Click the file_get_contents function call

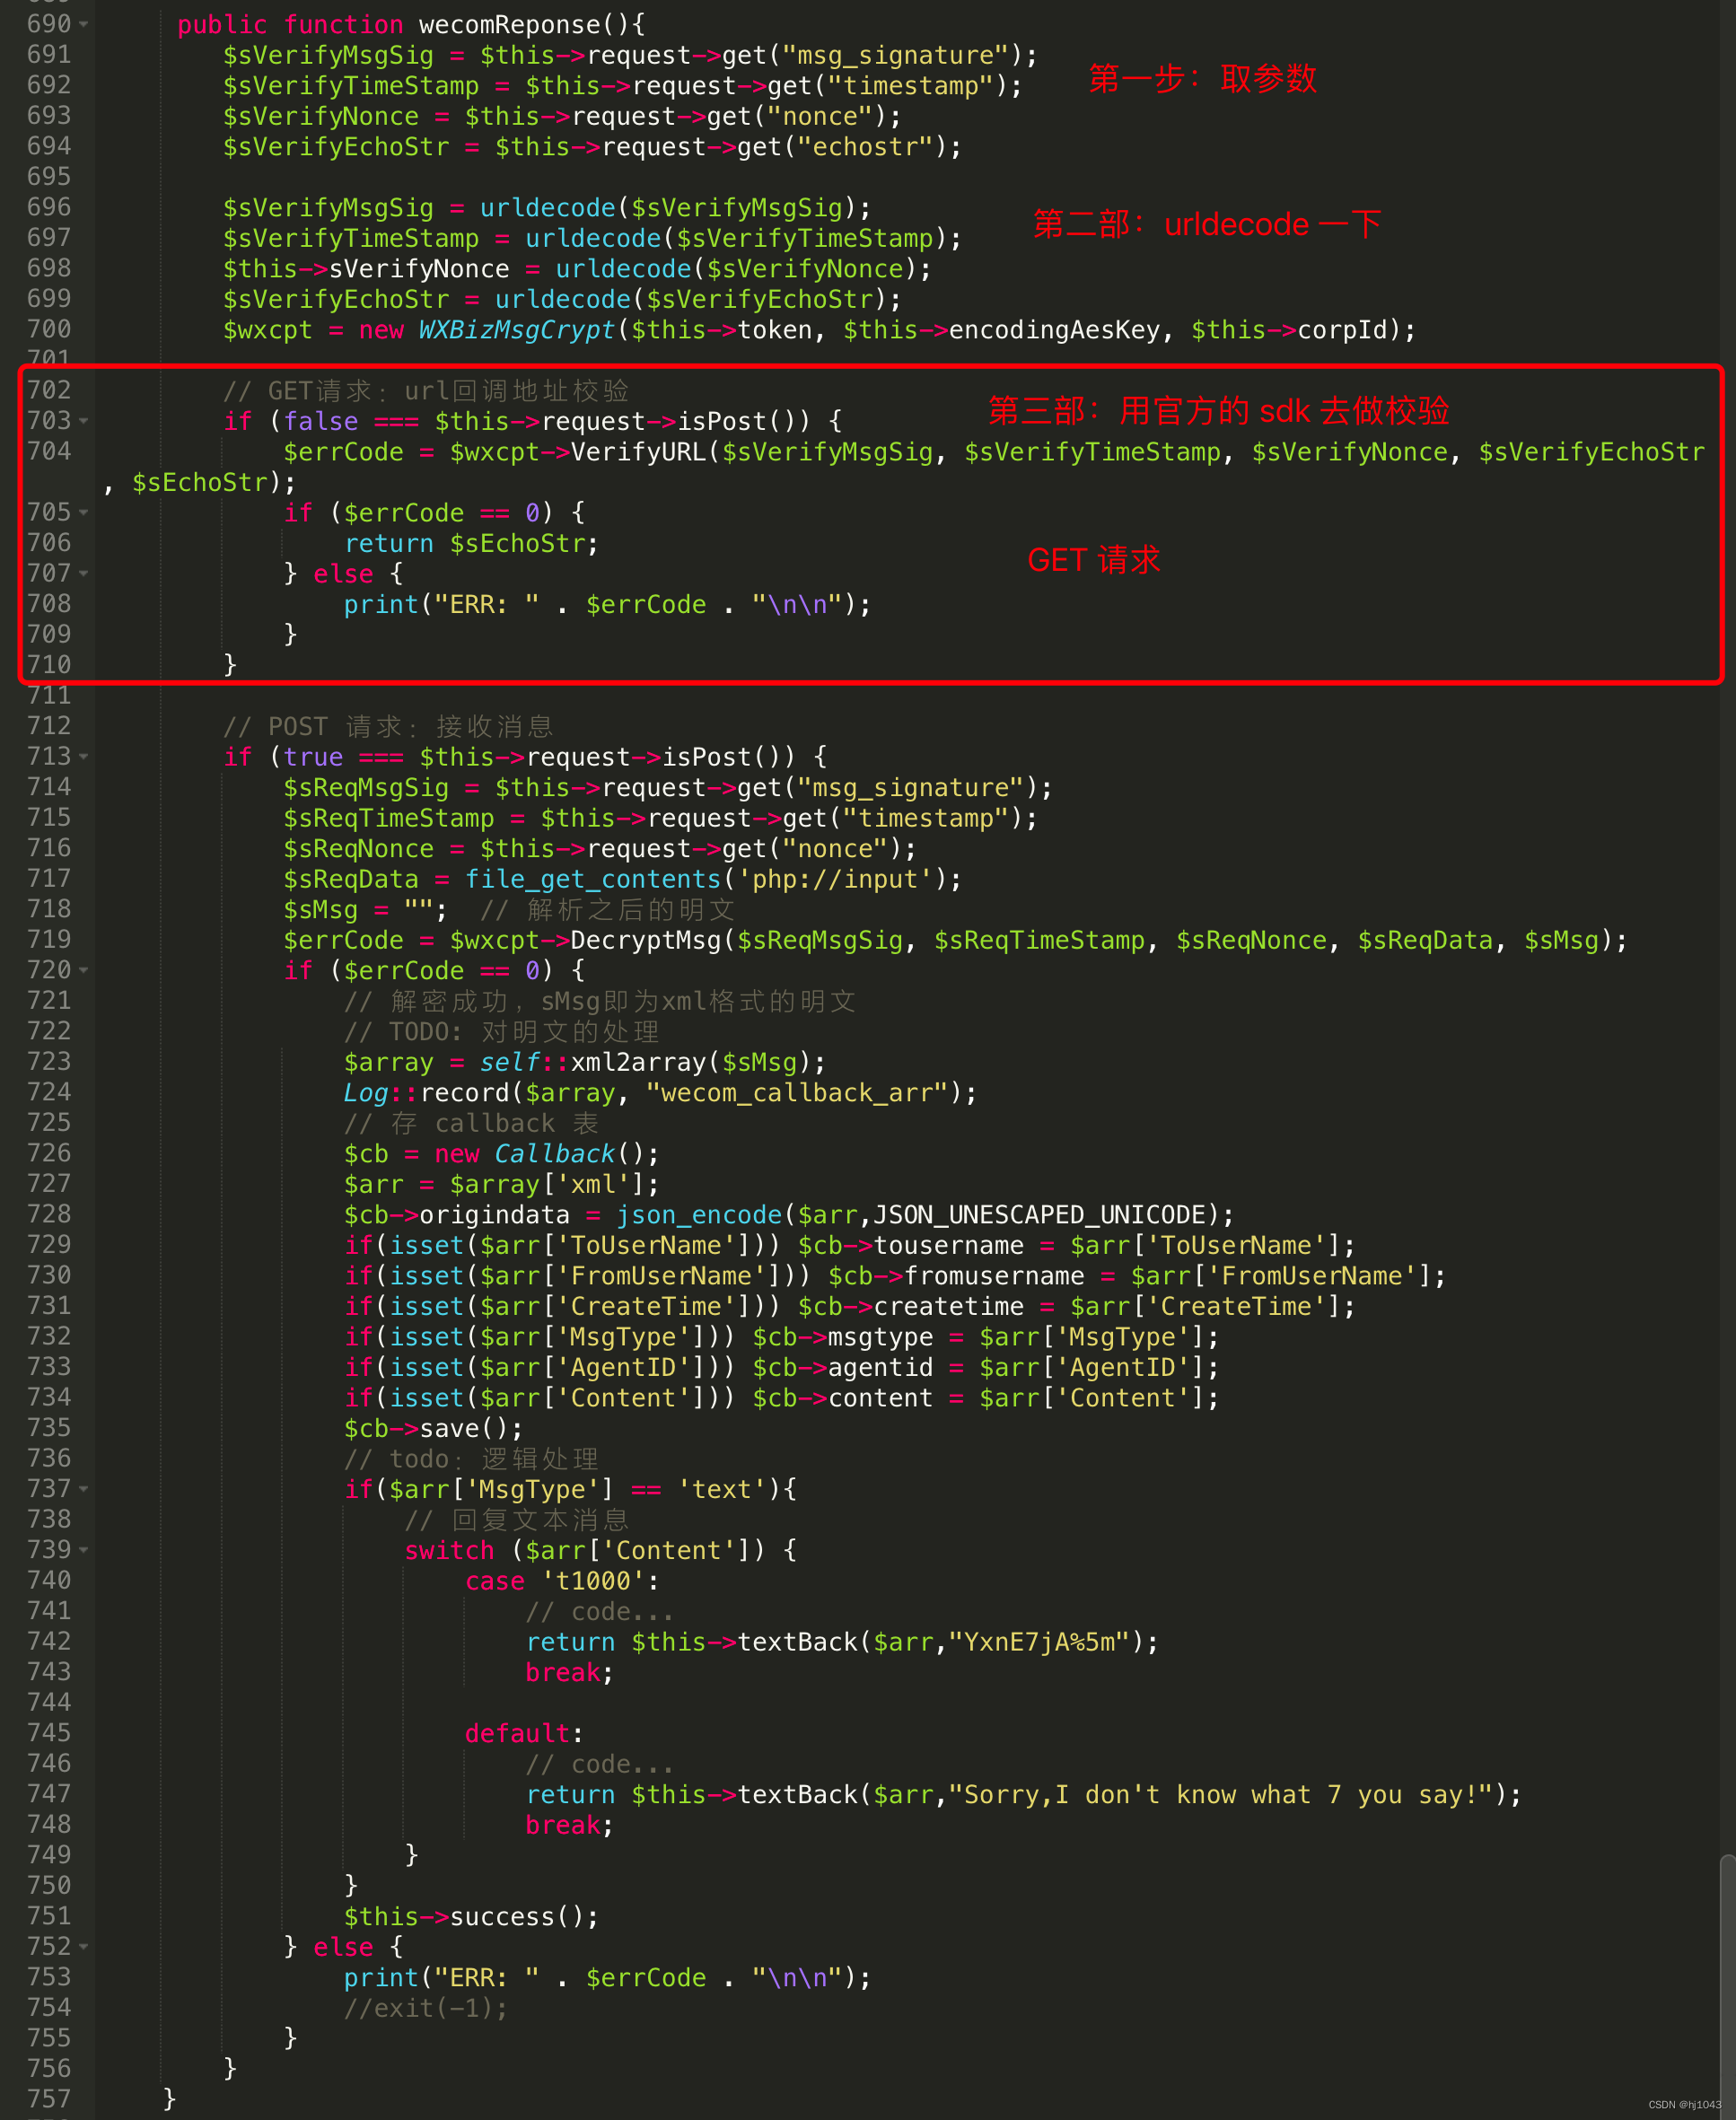click(592, 879)
